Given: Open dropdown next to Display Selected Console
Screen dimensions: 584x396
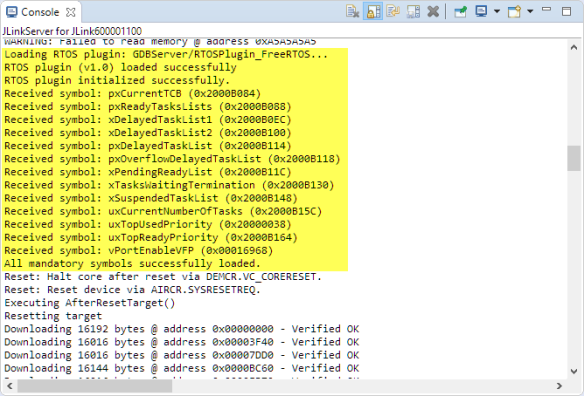Looking at the screenshot, I should (497, 11).
